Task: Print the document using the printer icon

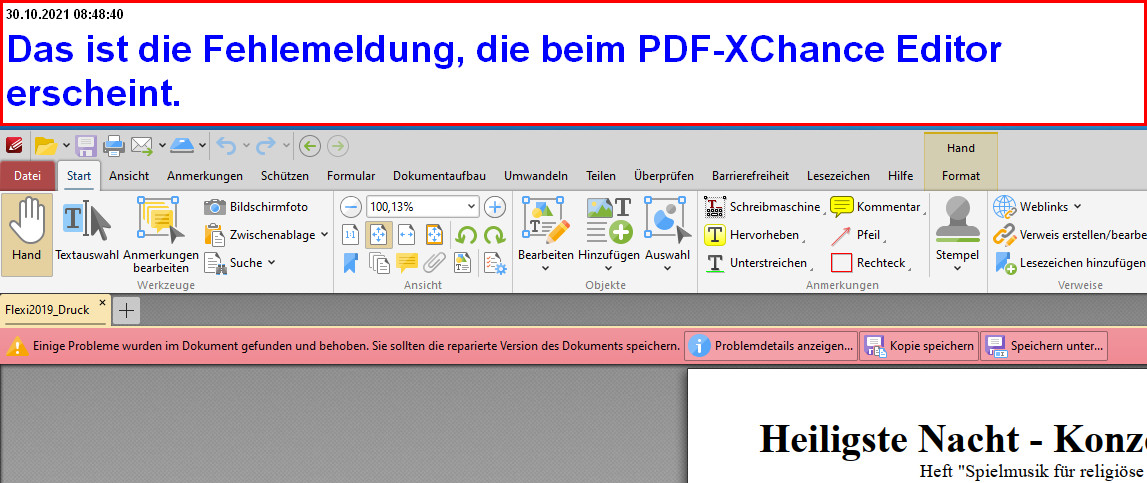Action: click(x=113, y=146)
